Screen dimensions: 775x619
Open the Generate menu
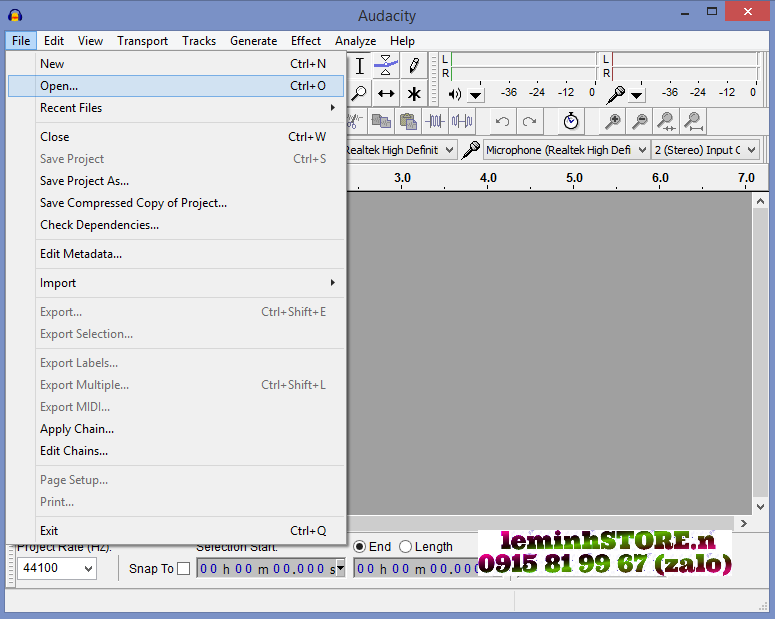point(254,41)
